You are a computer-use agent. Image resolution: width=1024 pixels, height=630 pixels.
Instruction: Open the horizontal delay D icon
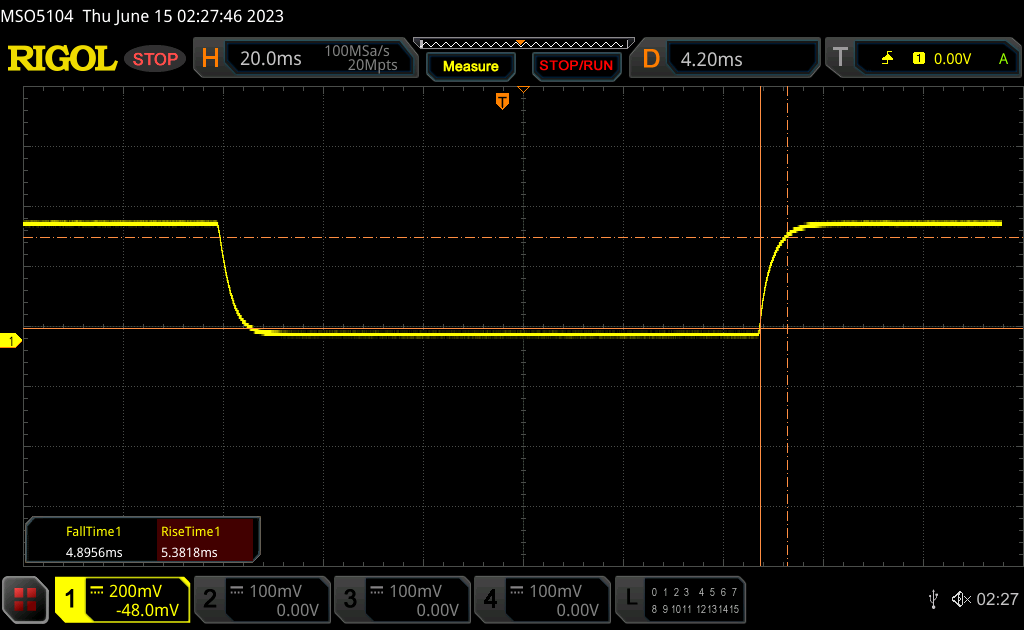click(x=651, y=59)
